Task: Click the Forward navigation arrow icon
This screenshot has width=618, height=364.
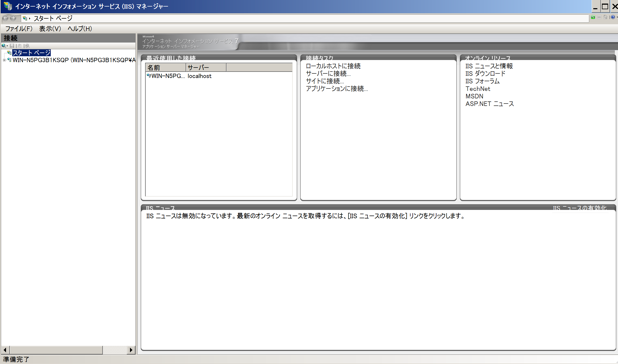Action: 14,18
